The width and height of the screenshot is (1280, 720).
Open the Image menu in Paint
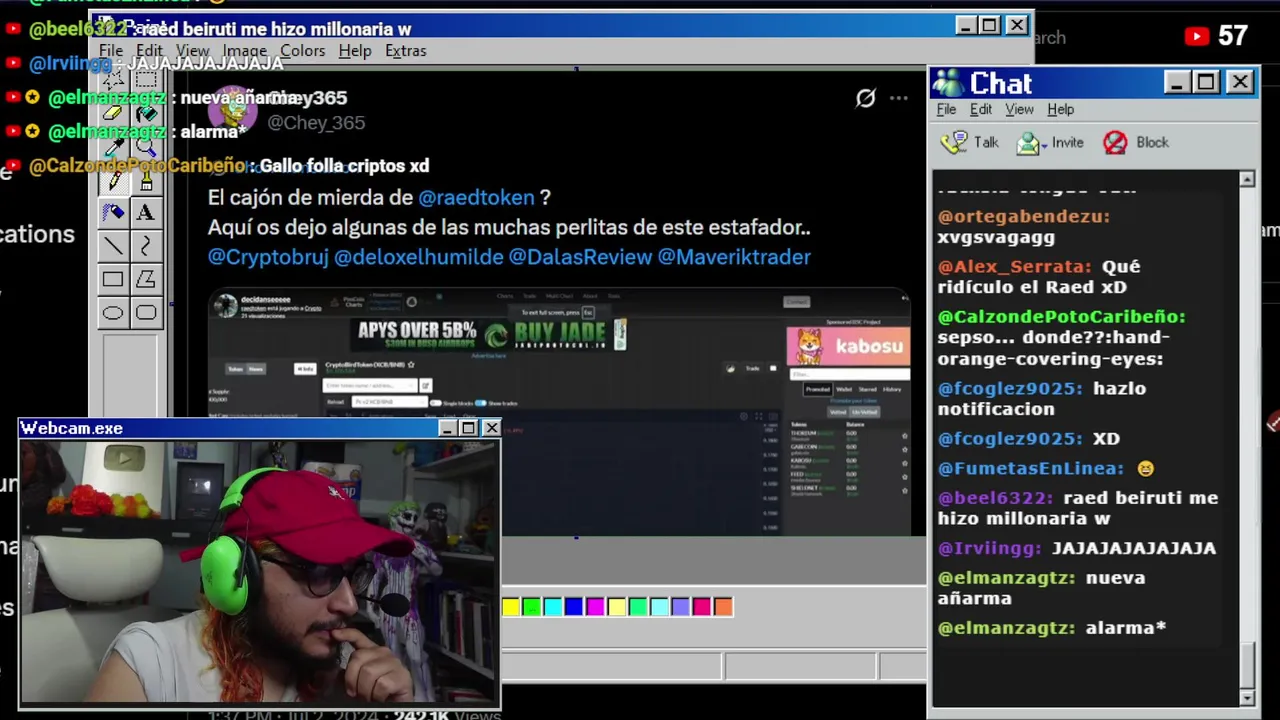tap(244, 51)
